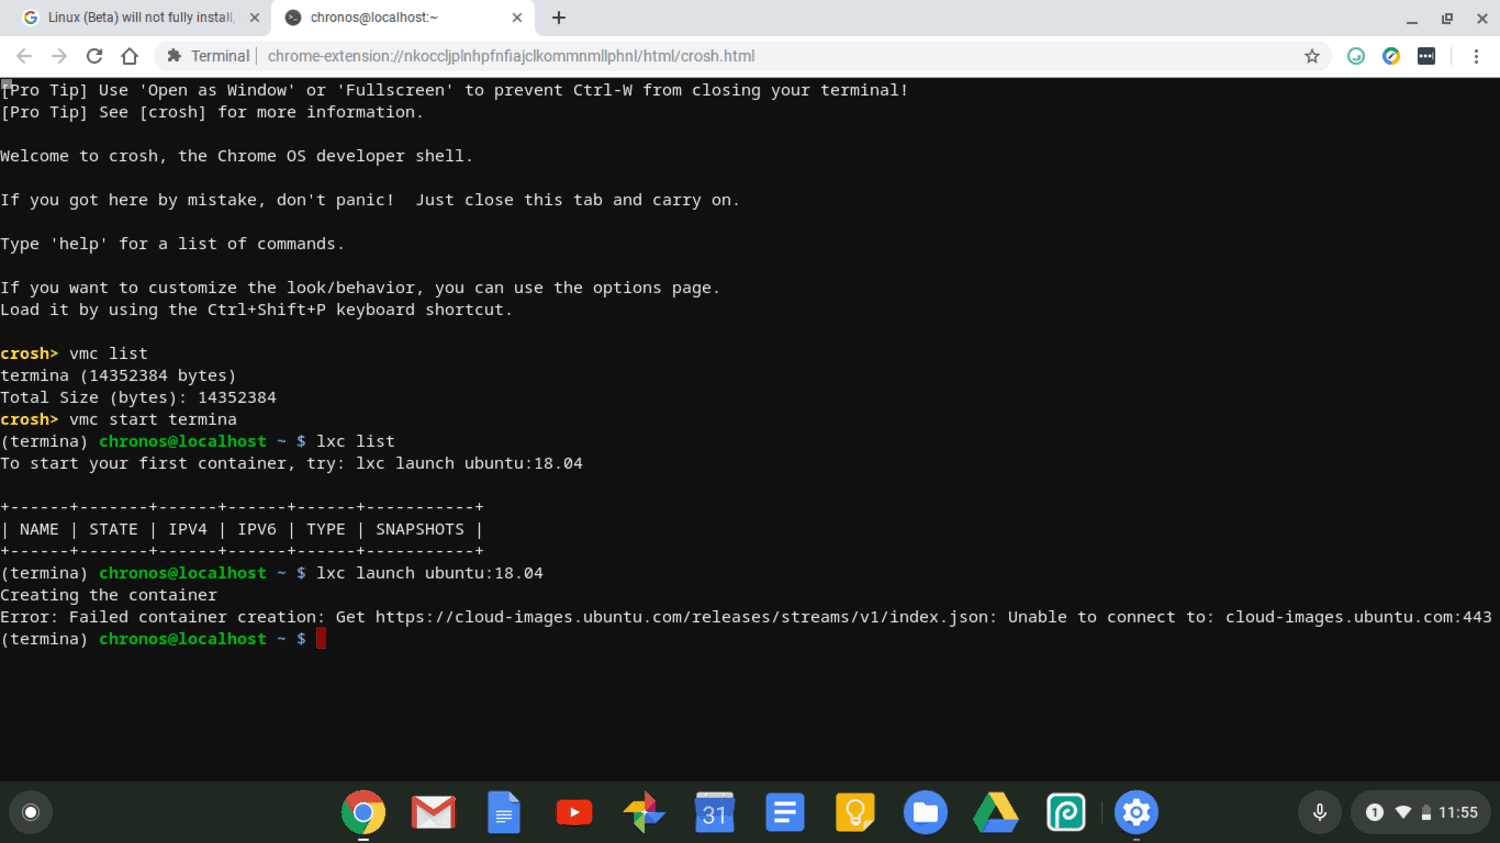Restore the browser window size
The height and width of the screenshot is (843, 1500).
(1447, 18)
